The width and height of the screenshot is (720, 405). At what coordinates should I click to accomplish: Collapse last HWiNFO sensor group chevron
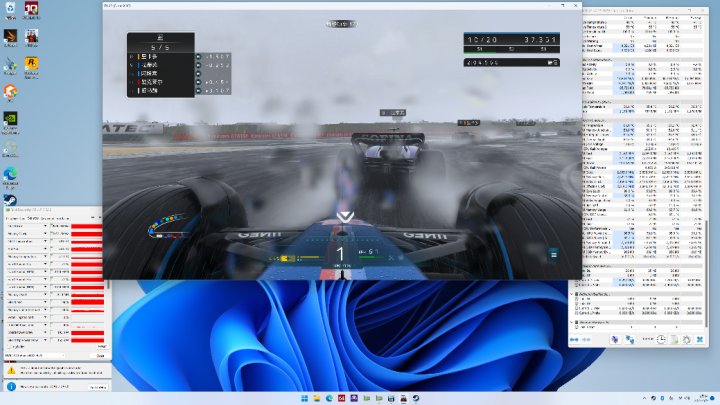pyautogui.click(x=572, y=322)
